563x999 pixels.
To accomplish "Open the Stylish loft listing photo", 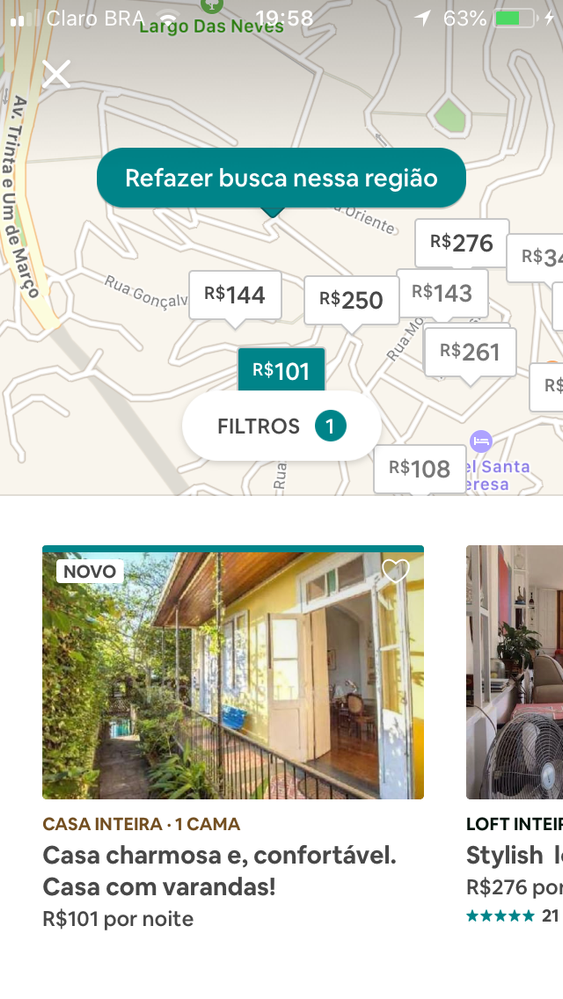I will pos(515,672).
